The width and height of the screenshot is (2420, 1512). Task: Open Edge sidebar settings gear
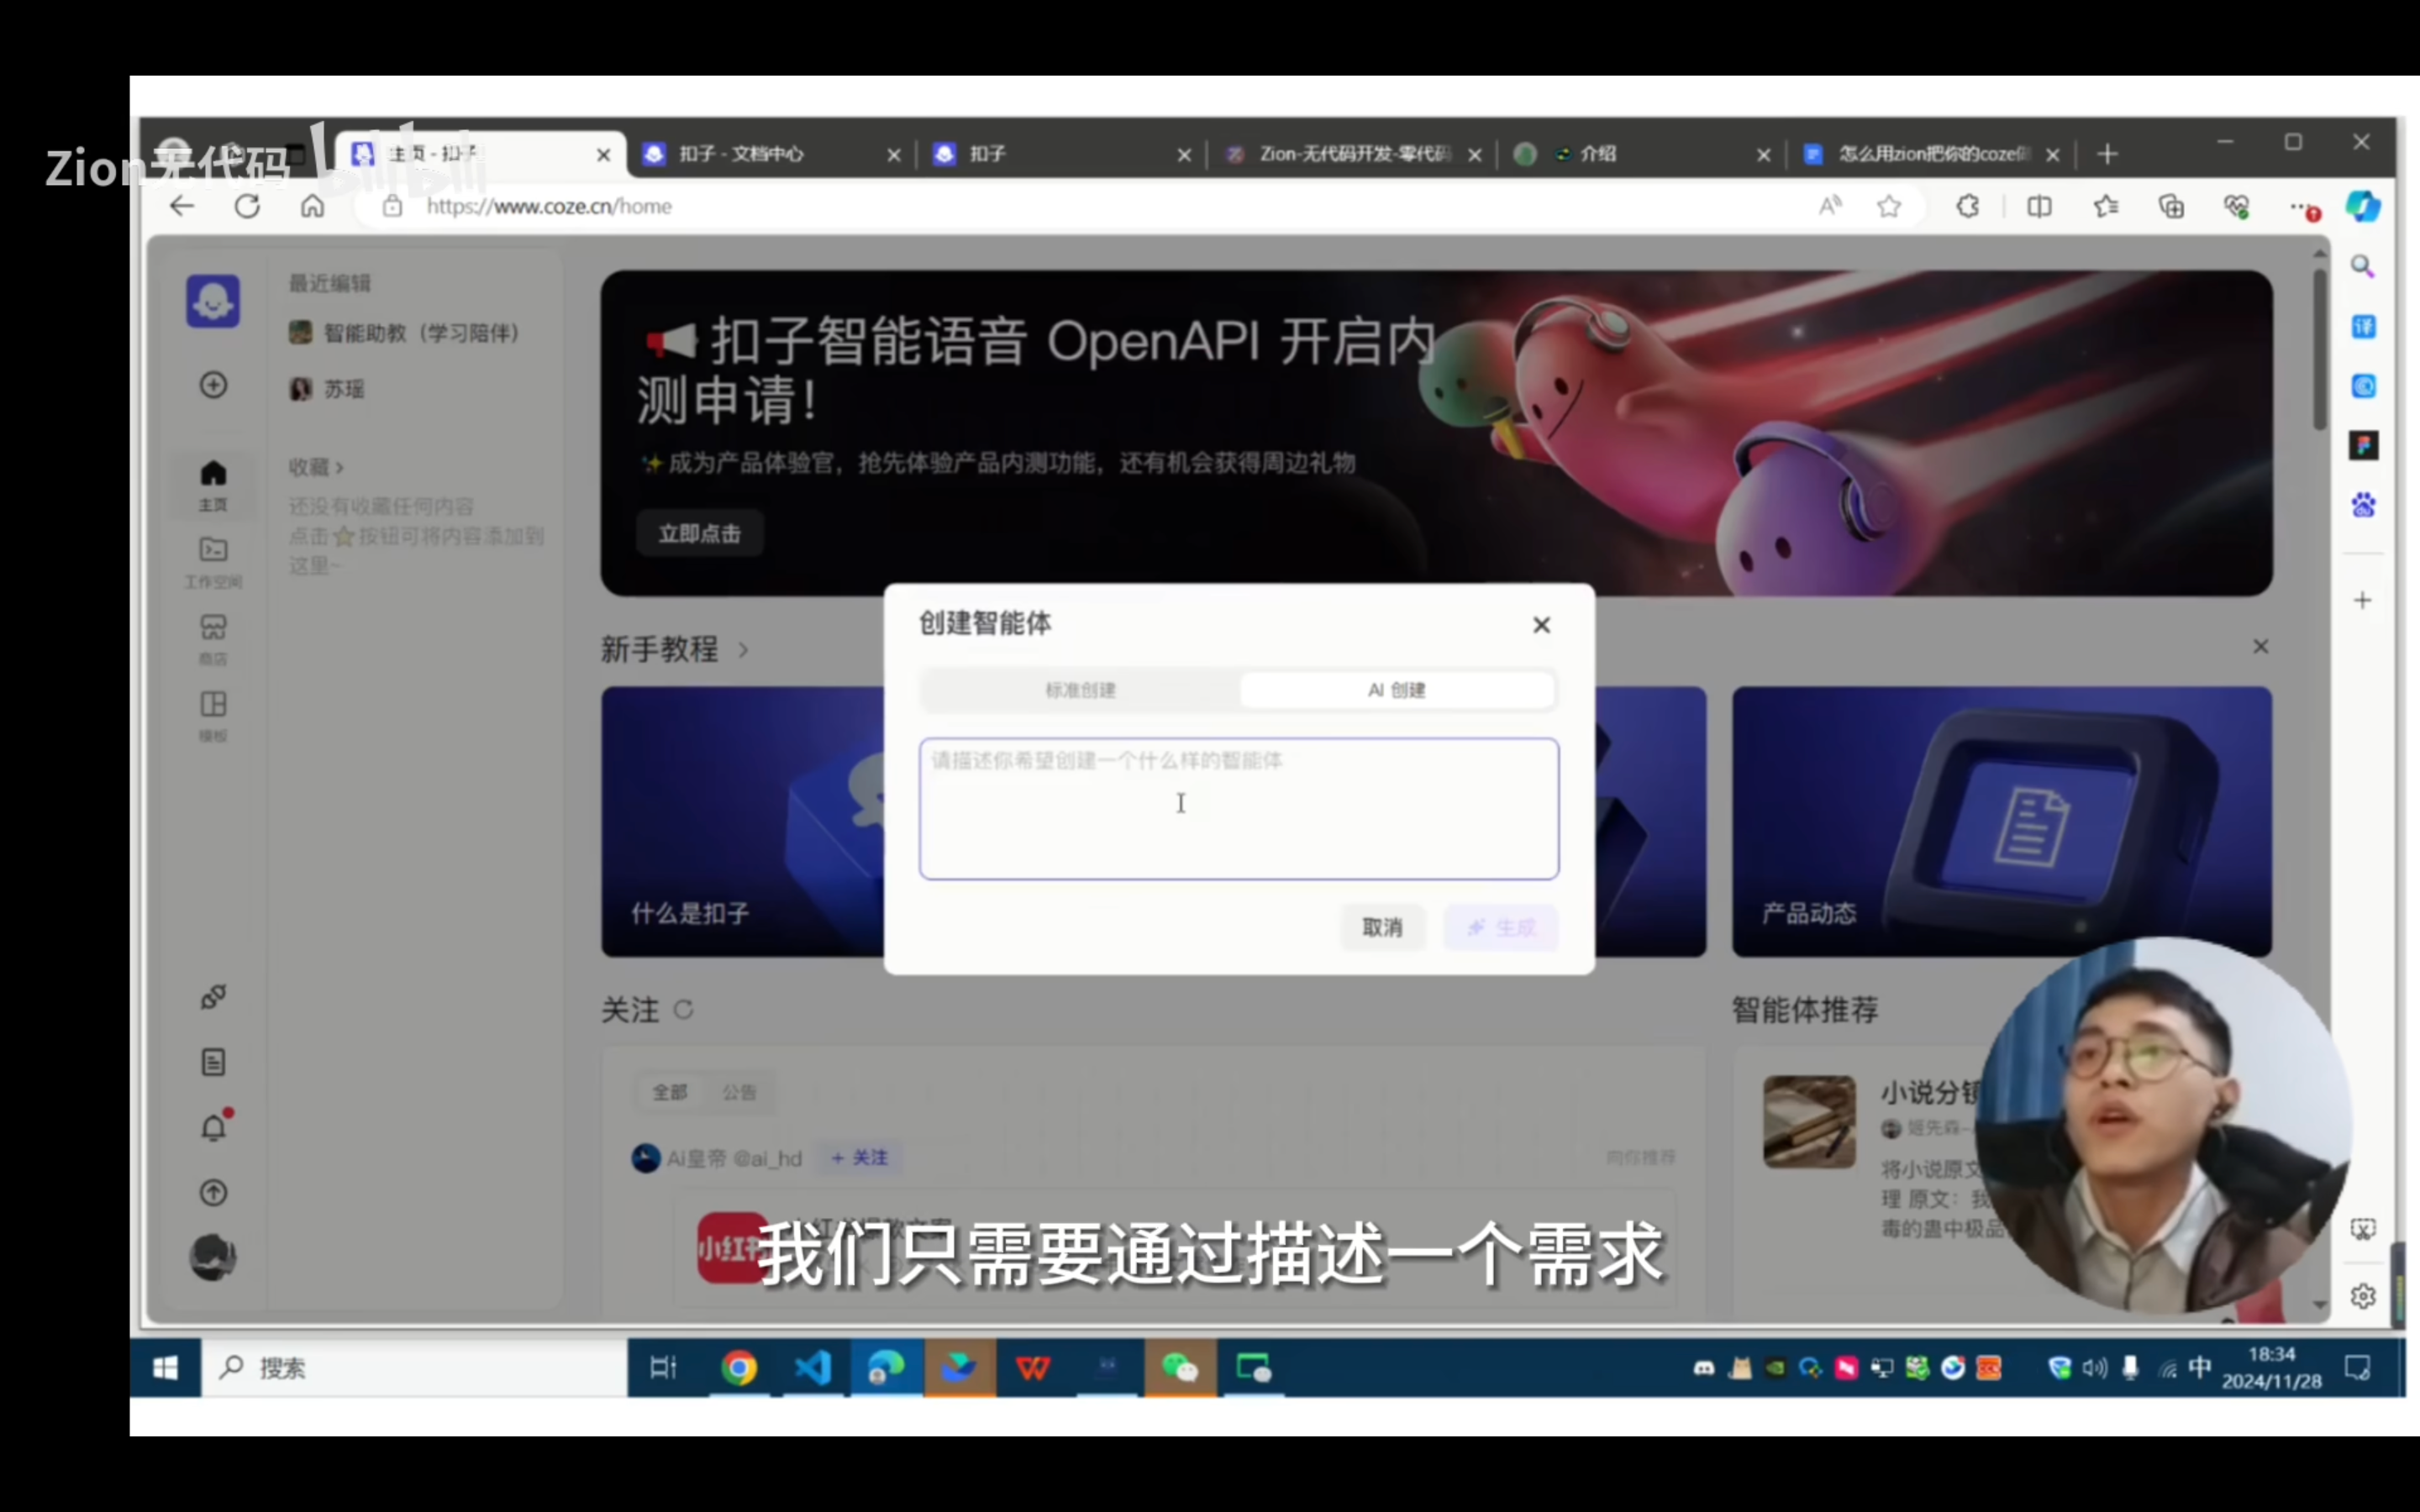point(2363,1296)
